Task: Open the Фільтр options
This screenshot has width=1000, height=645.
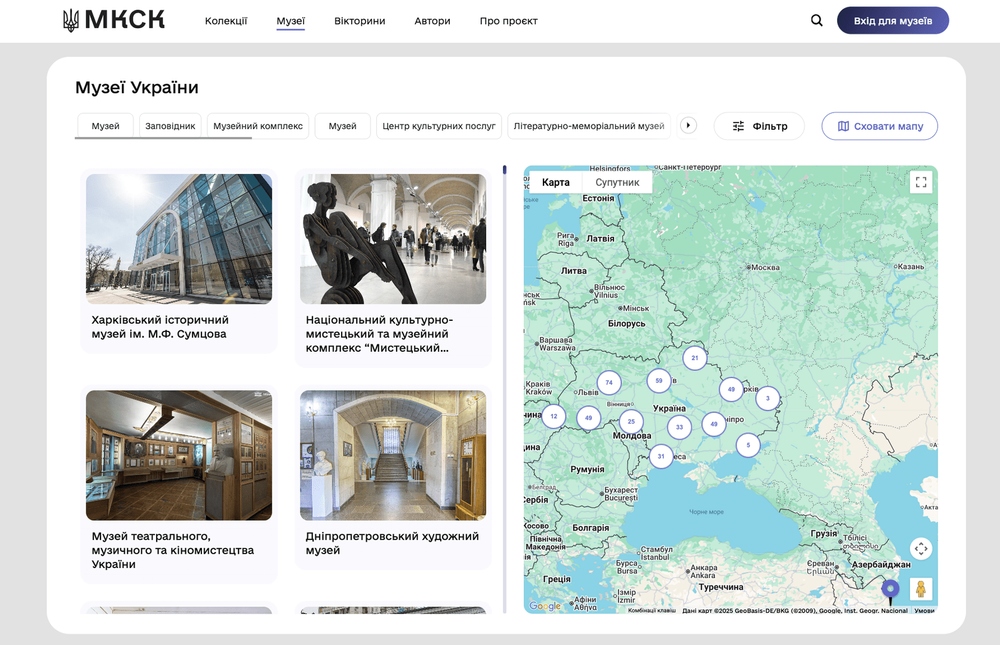Action: 759,126
